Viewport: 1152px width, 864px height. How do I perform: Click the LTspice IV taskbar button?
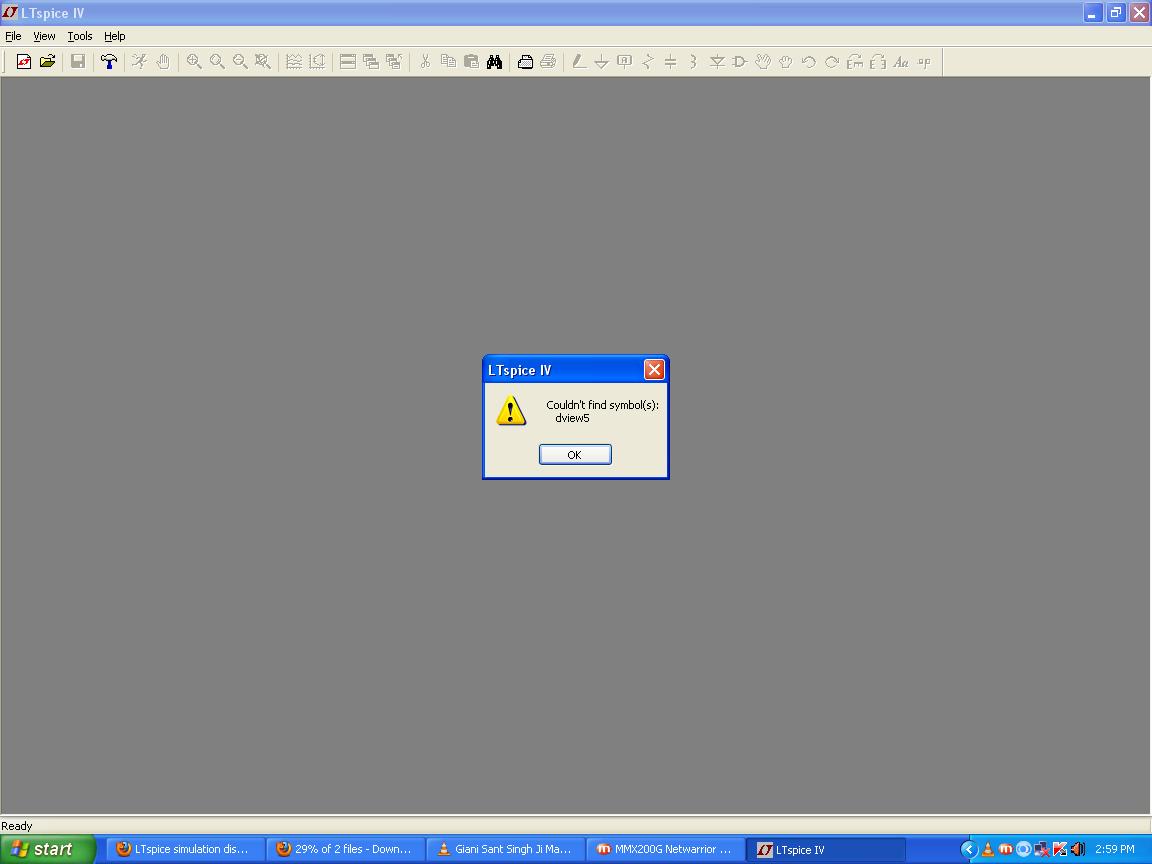click(x=825, y=849)
